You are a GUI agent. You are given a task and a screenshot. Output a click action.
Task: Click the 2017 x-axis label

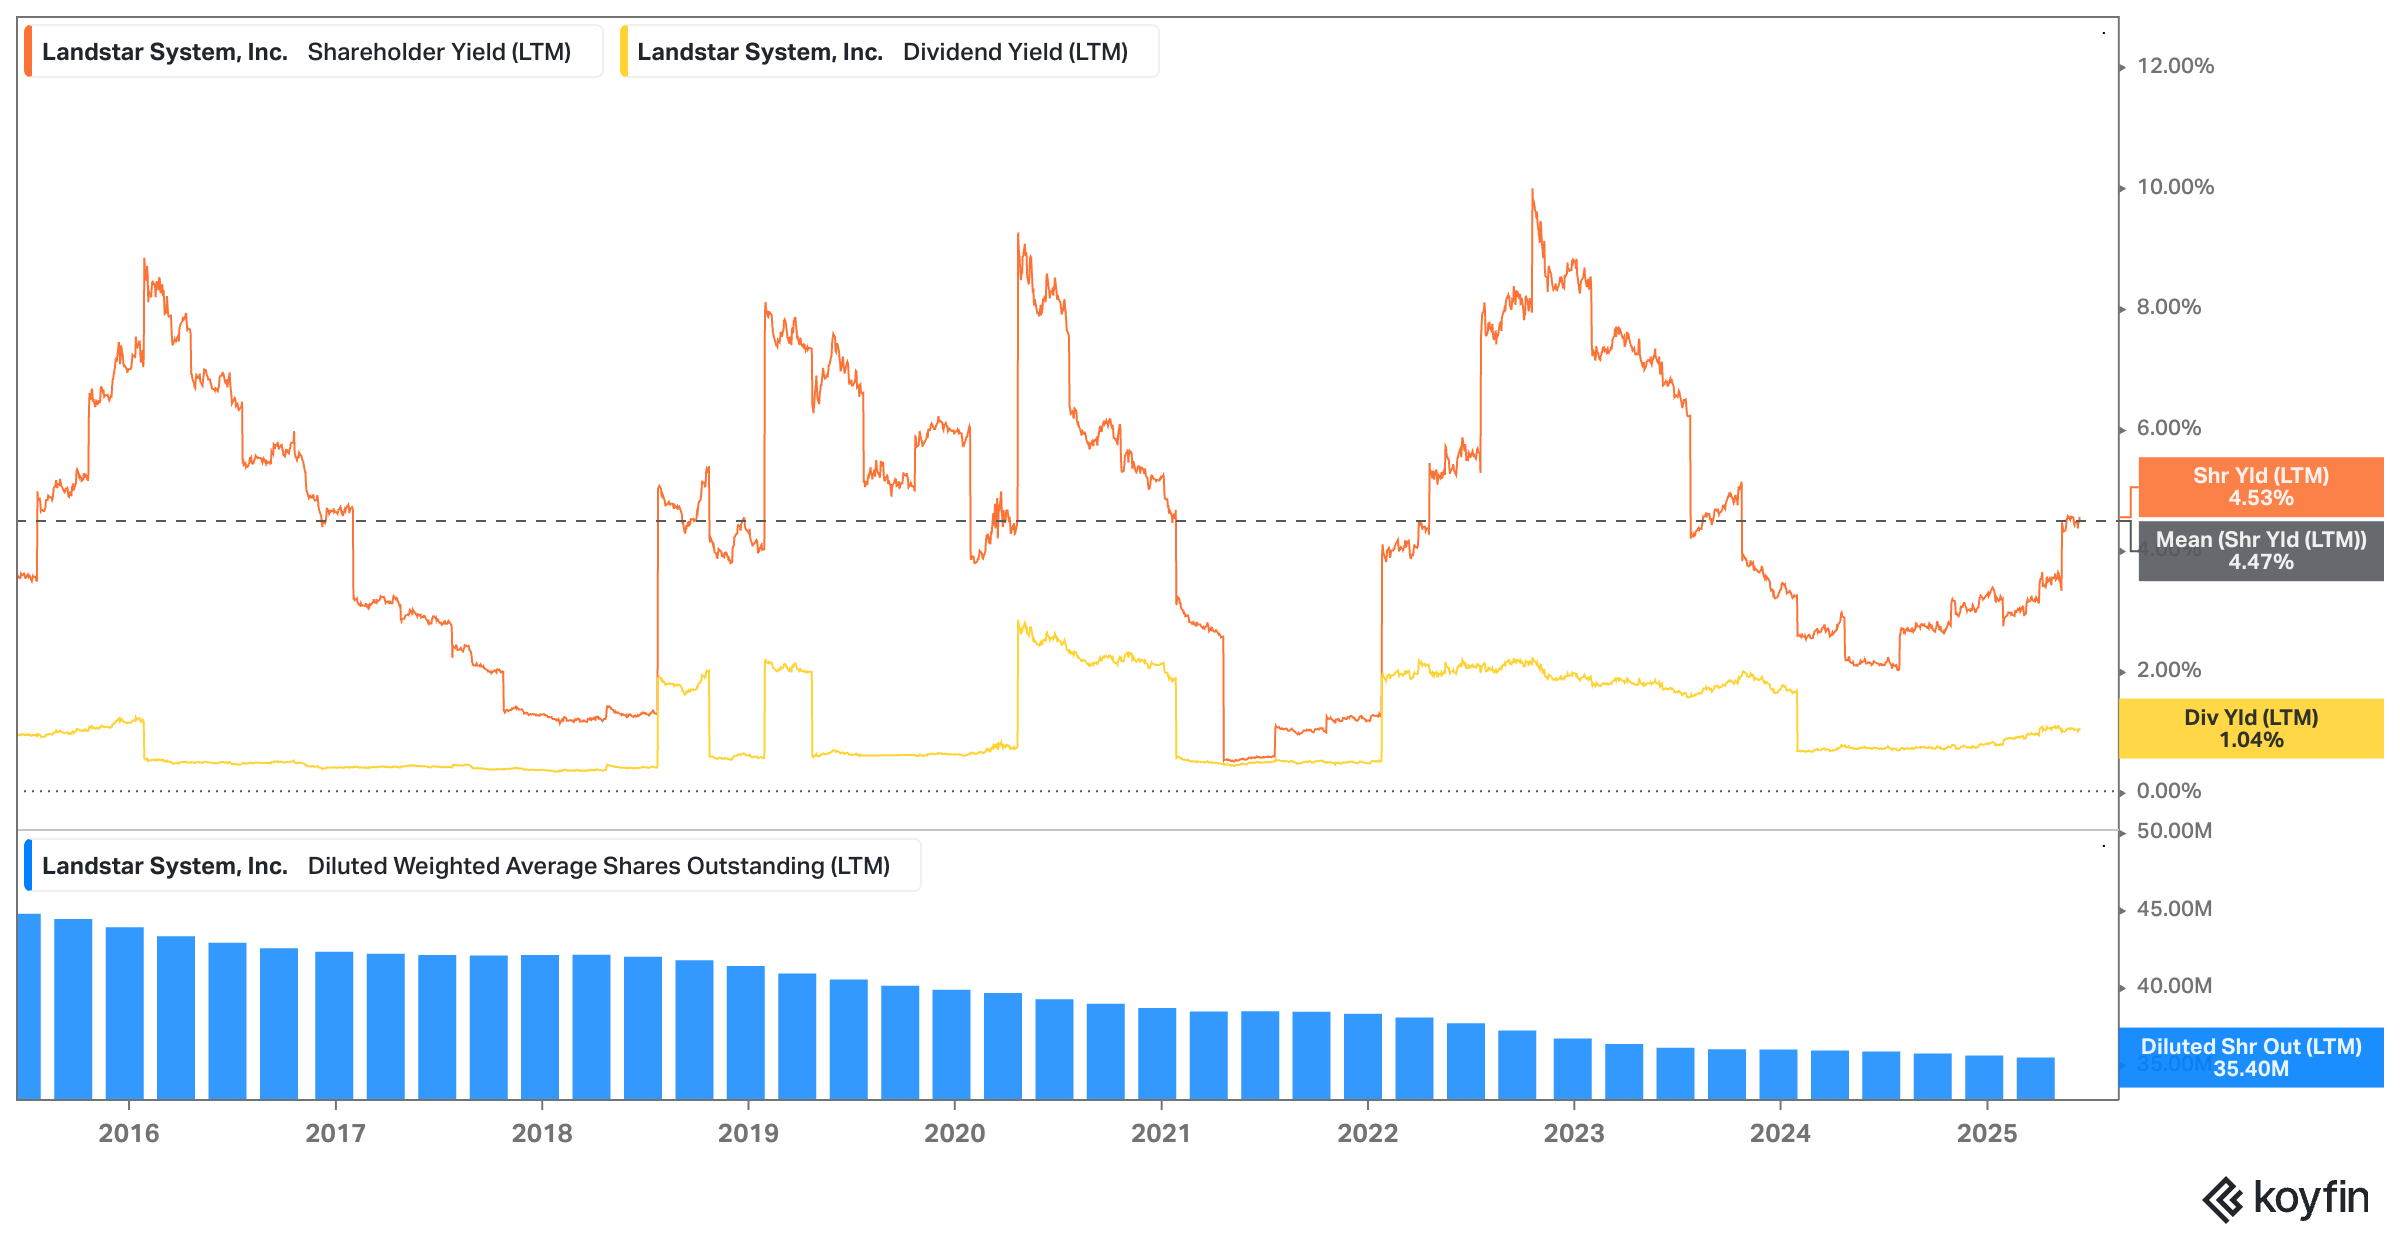click(x=335, y=1133)
